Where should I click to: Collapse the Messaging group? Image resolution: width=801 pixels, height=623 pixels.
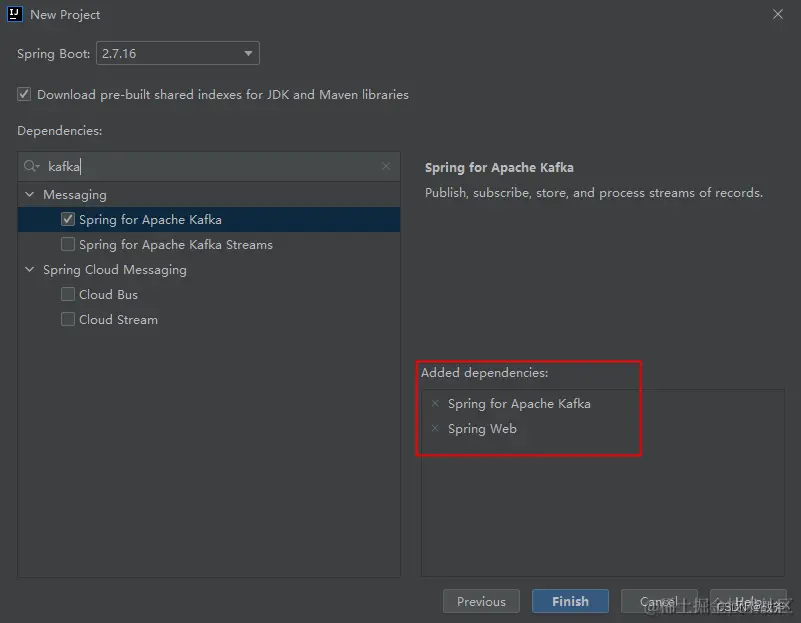(x=30, y=195)
